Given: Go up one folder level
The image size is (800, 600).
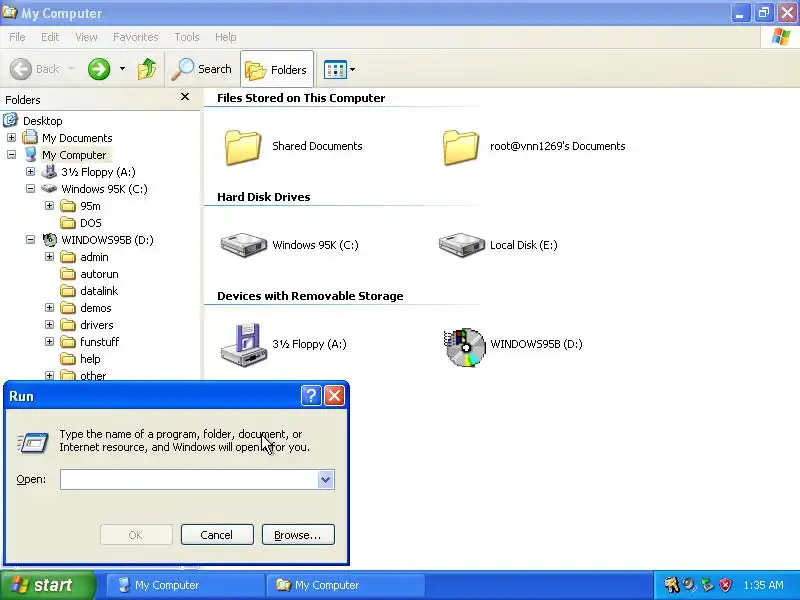Looking at the screenshot, I should tap(147, 69).
